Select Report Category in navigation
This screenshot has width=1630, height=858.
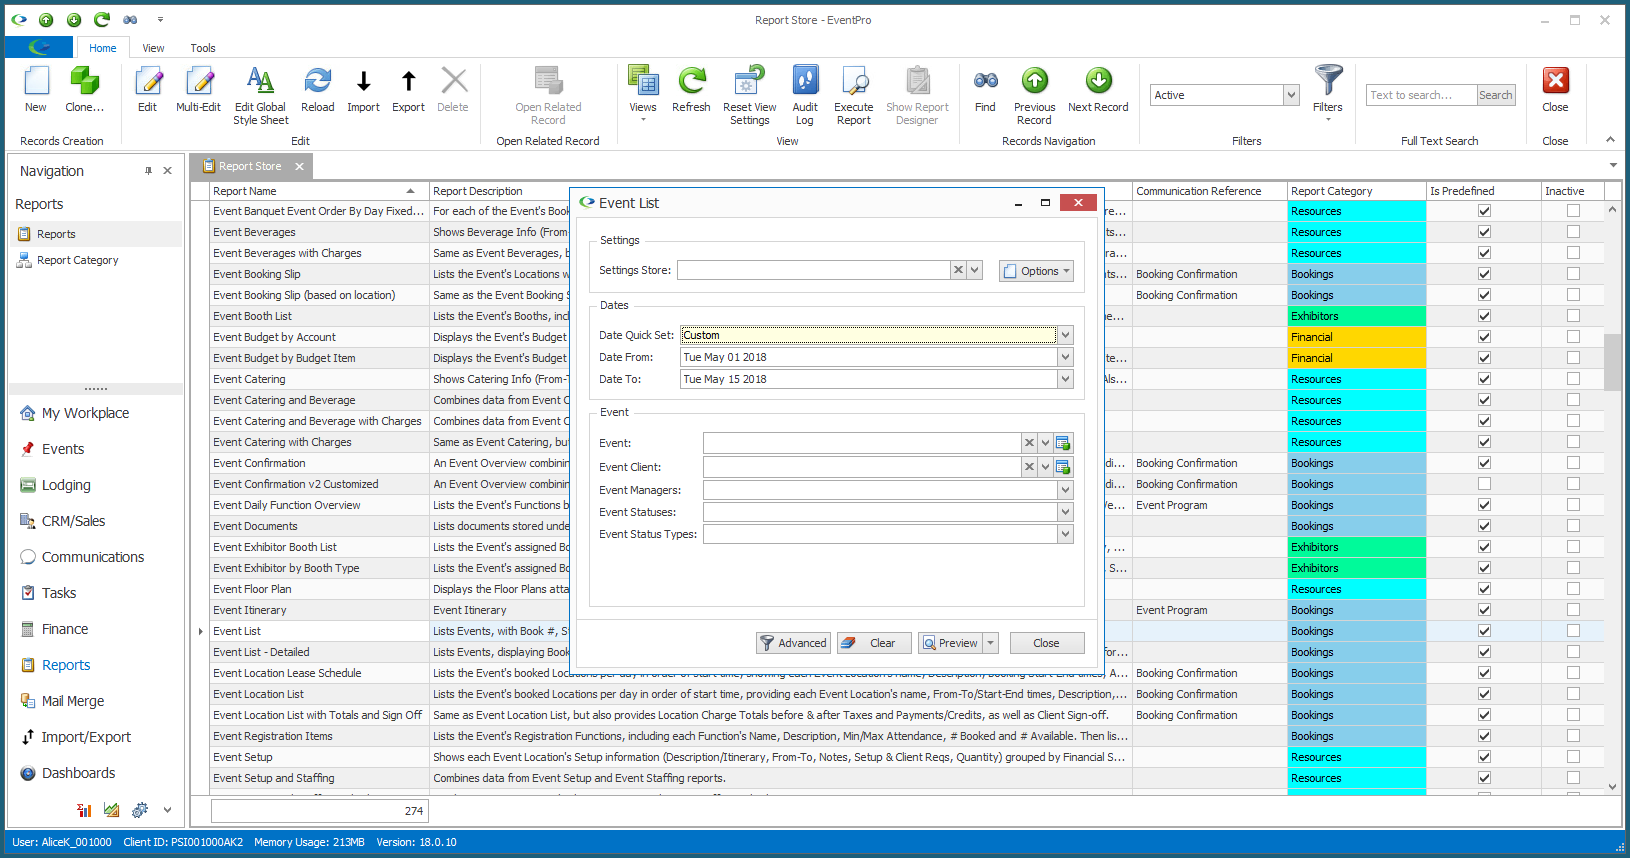click(77, 260)
